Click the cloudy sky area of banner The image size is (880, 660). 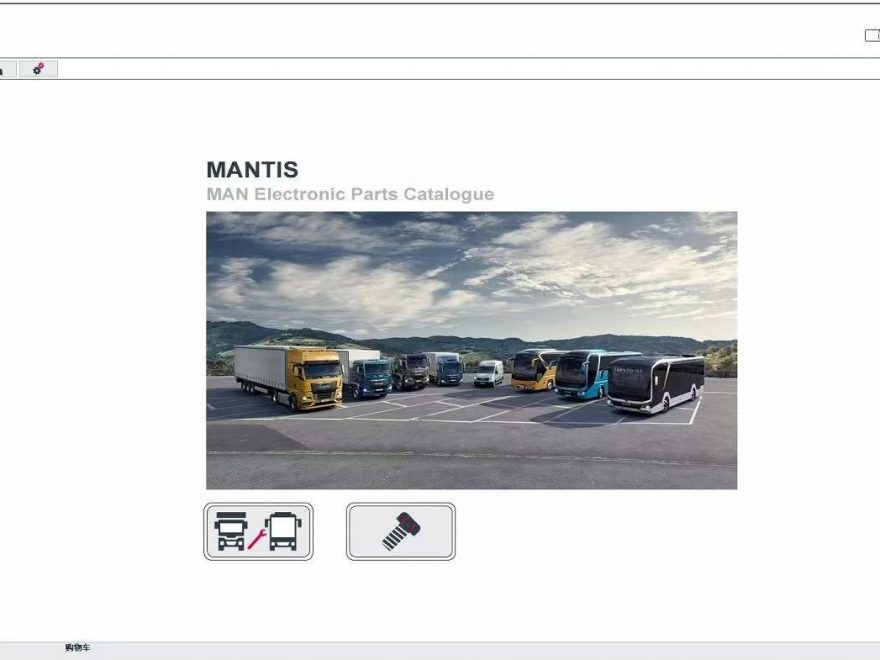(x=471, y=269)
